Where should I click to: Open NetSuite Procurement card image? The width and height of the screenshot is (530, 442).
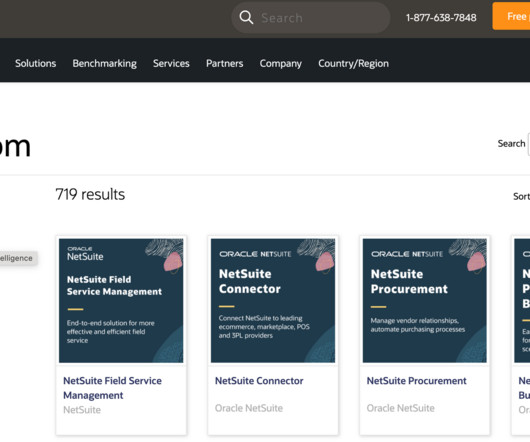click(x=425, y=301)
